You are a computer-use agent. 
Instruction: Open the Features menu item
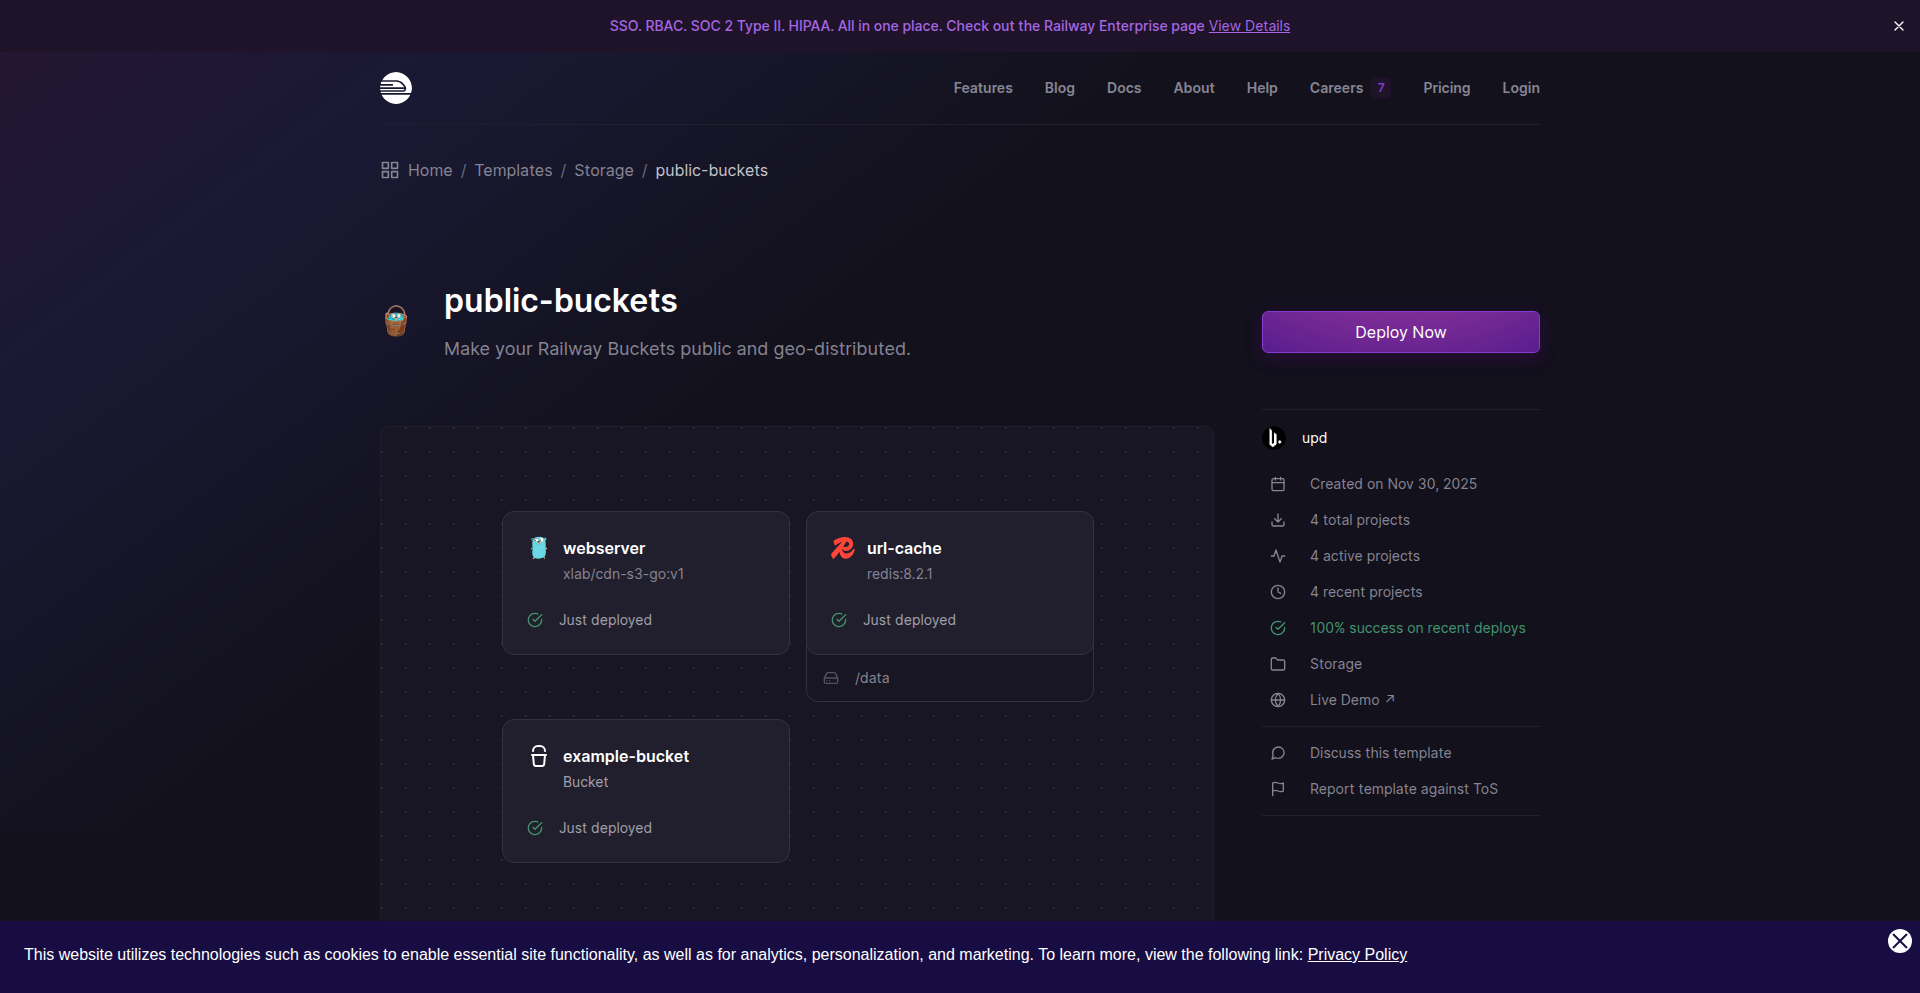point(982,88)
